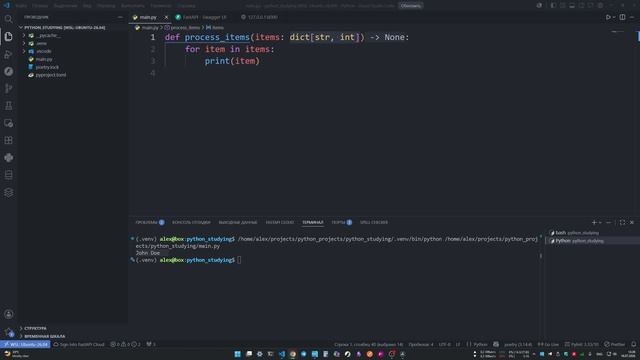Open poetry.lock in the file tree

click(x=47, y=67)
